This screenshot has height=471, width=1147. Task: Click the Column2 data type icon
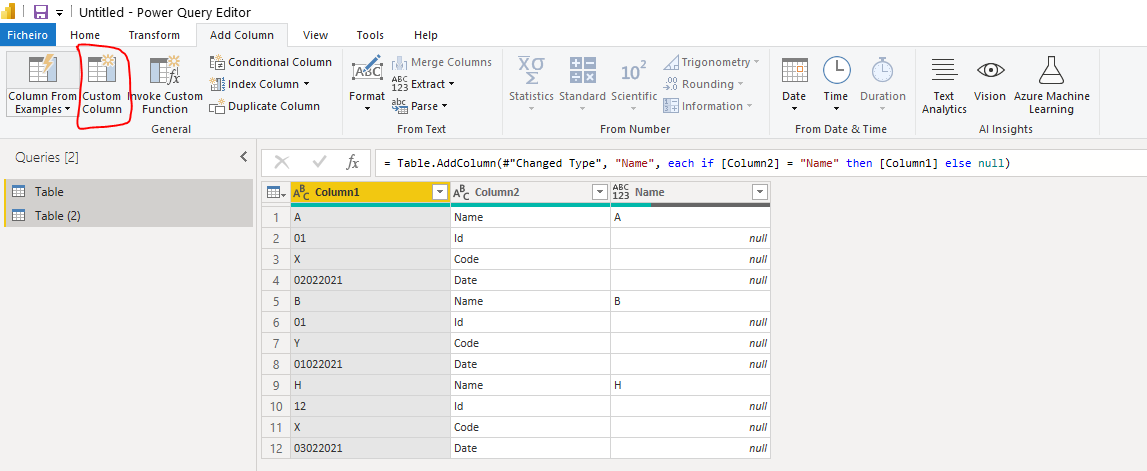pyautogui.click(x=461, y=192)
